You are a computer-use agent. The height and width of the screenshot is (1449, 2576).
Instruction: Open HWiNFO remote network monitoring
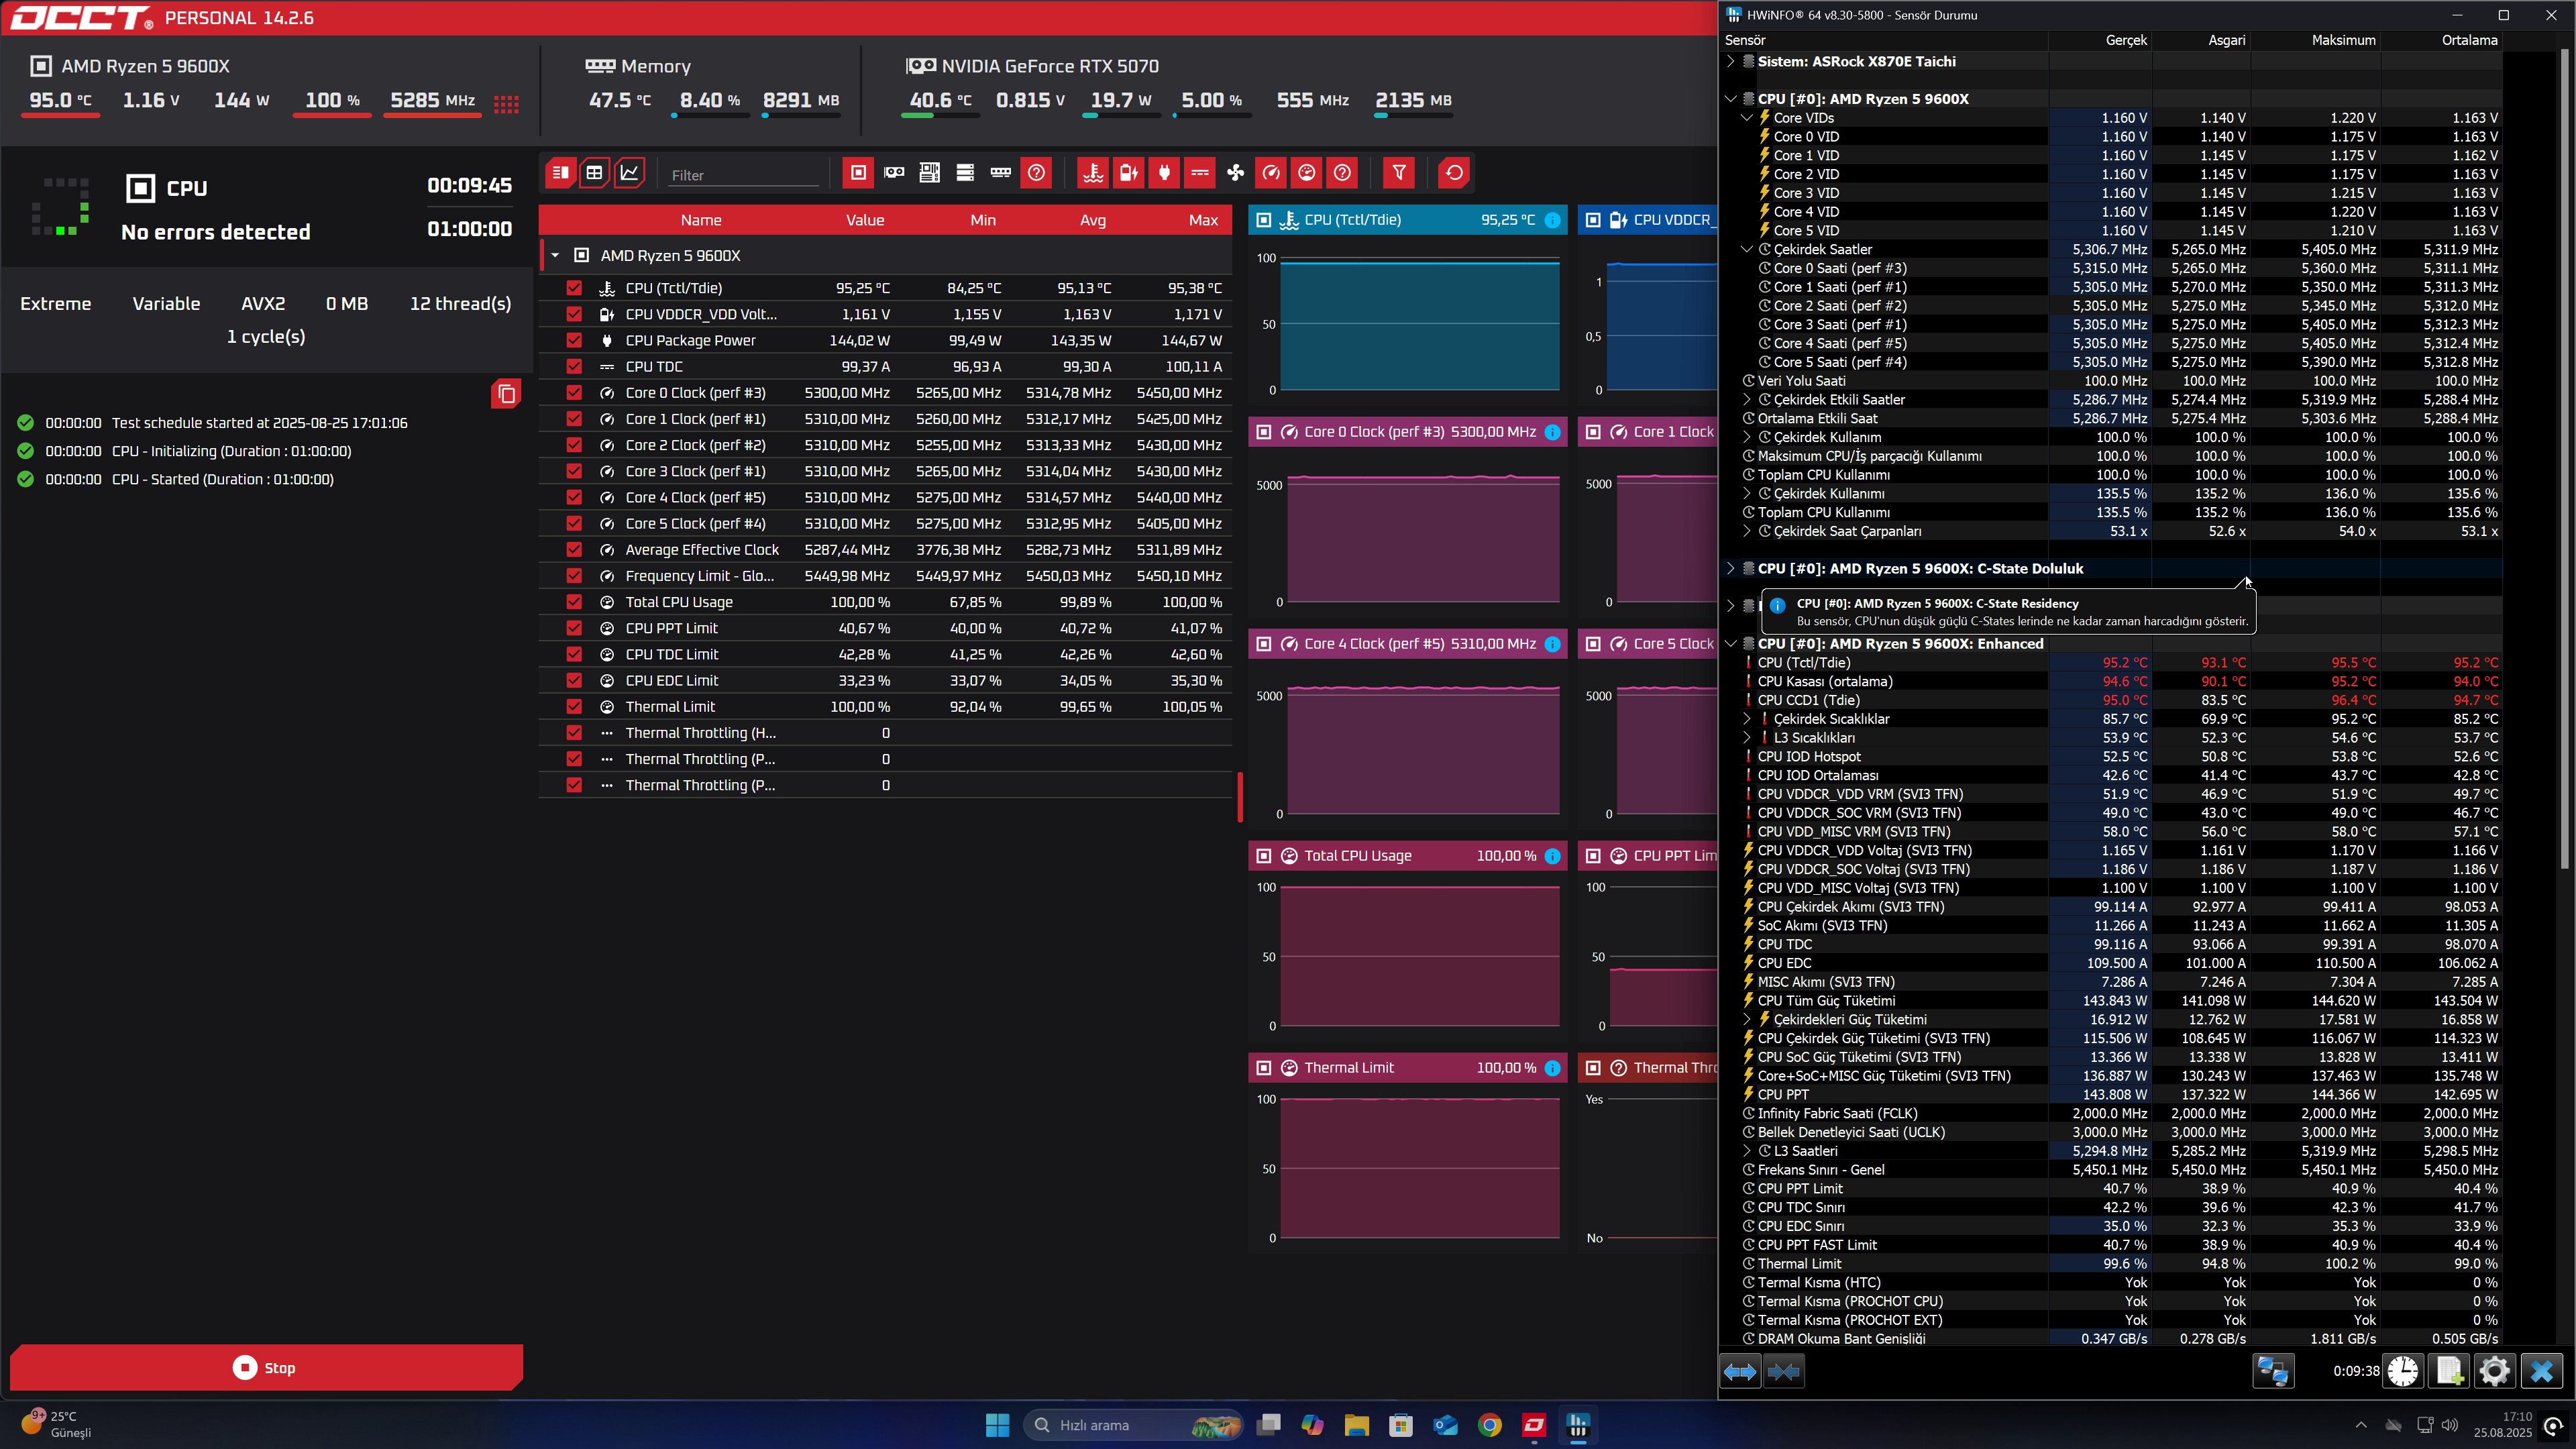2273,1371
